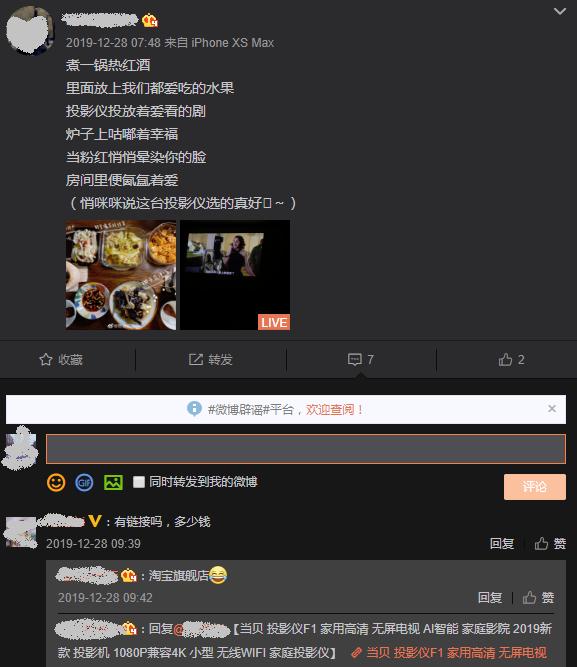
Task: Open the comments tab showing 7
Action: 361,360
